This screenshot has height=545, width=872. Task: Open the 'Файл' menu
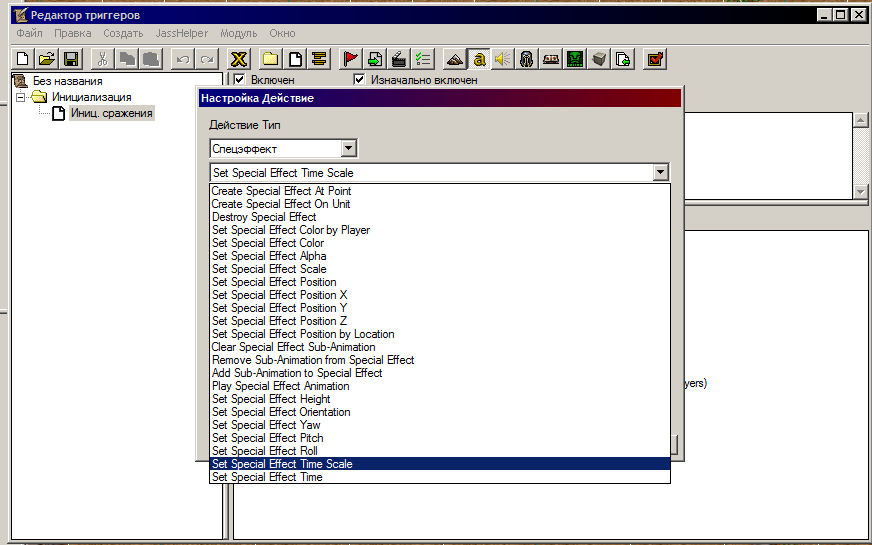tap(29, 33)
